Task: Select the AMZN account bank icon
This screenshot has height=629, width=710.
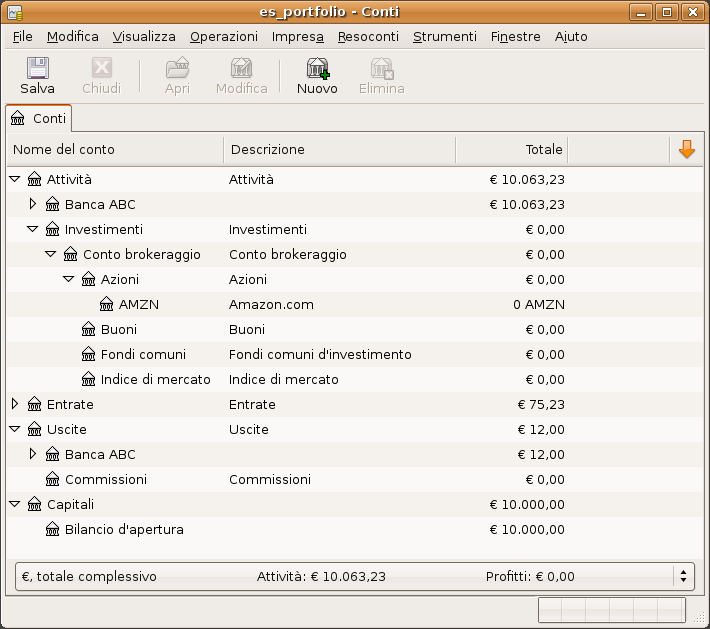Action: point(106,305)
